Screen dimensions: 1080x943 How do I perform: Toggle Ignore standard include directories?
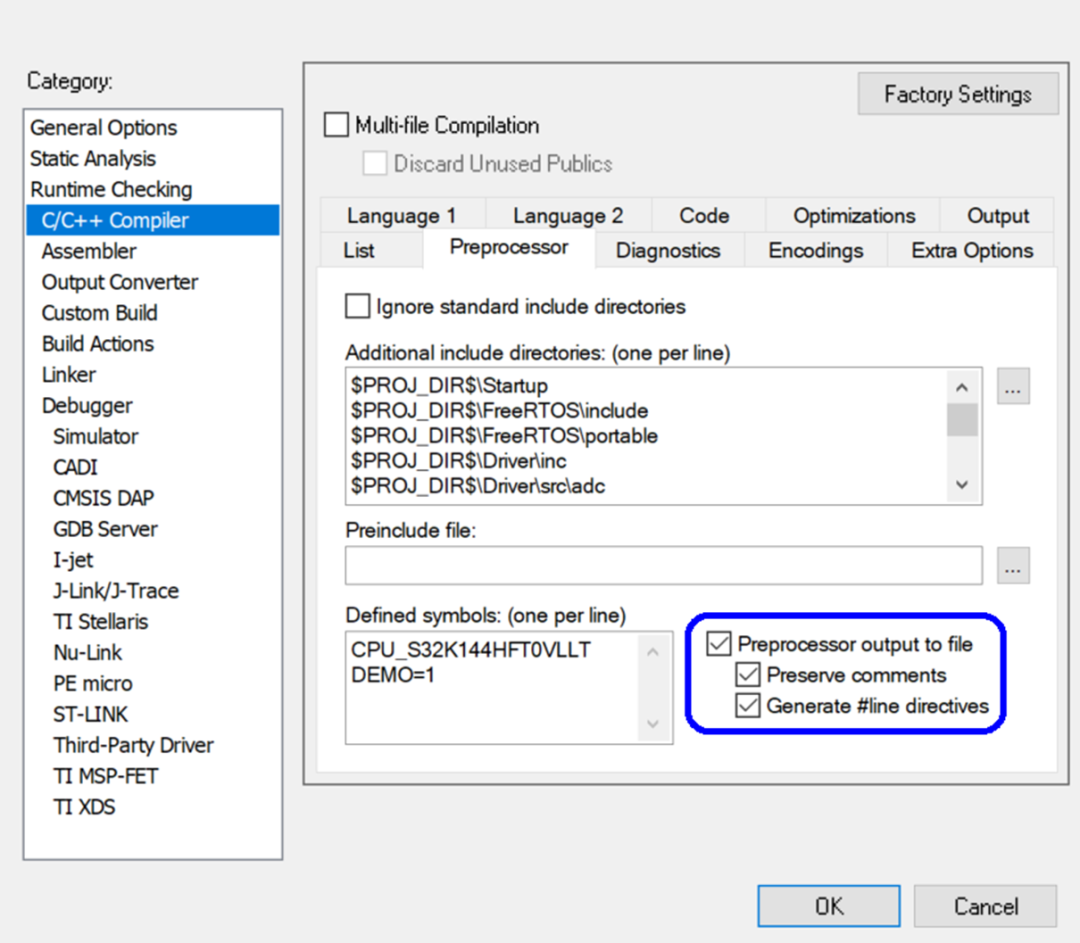tap(357, 307)
